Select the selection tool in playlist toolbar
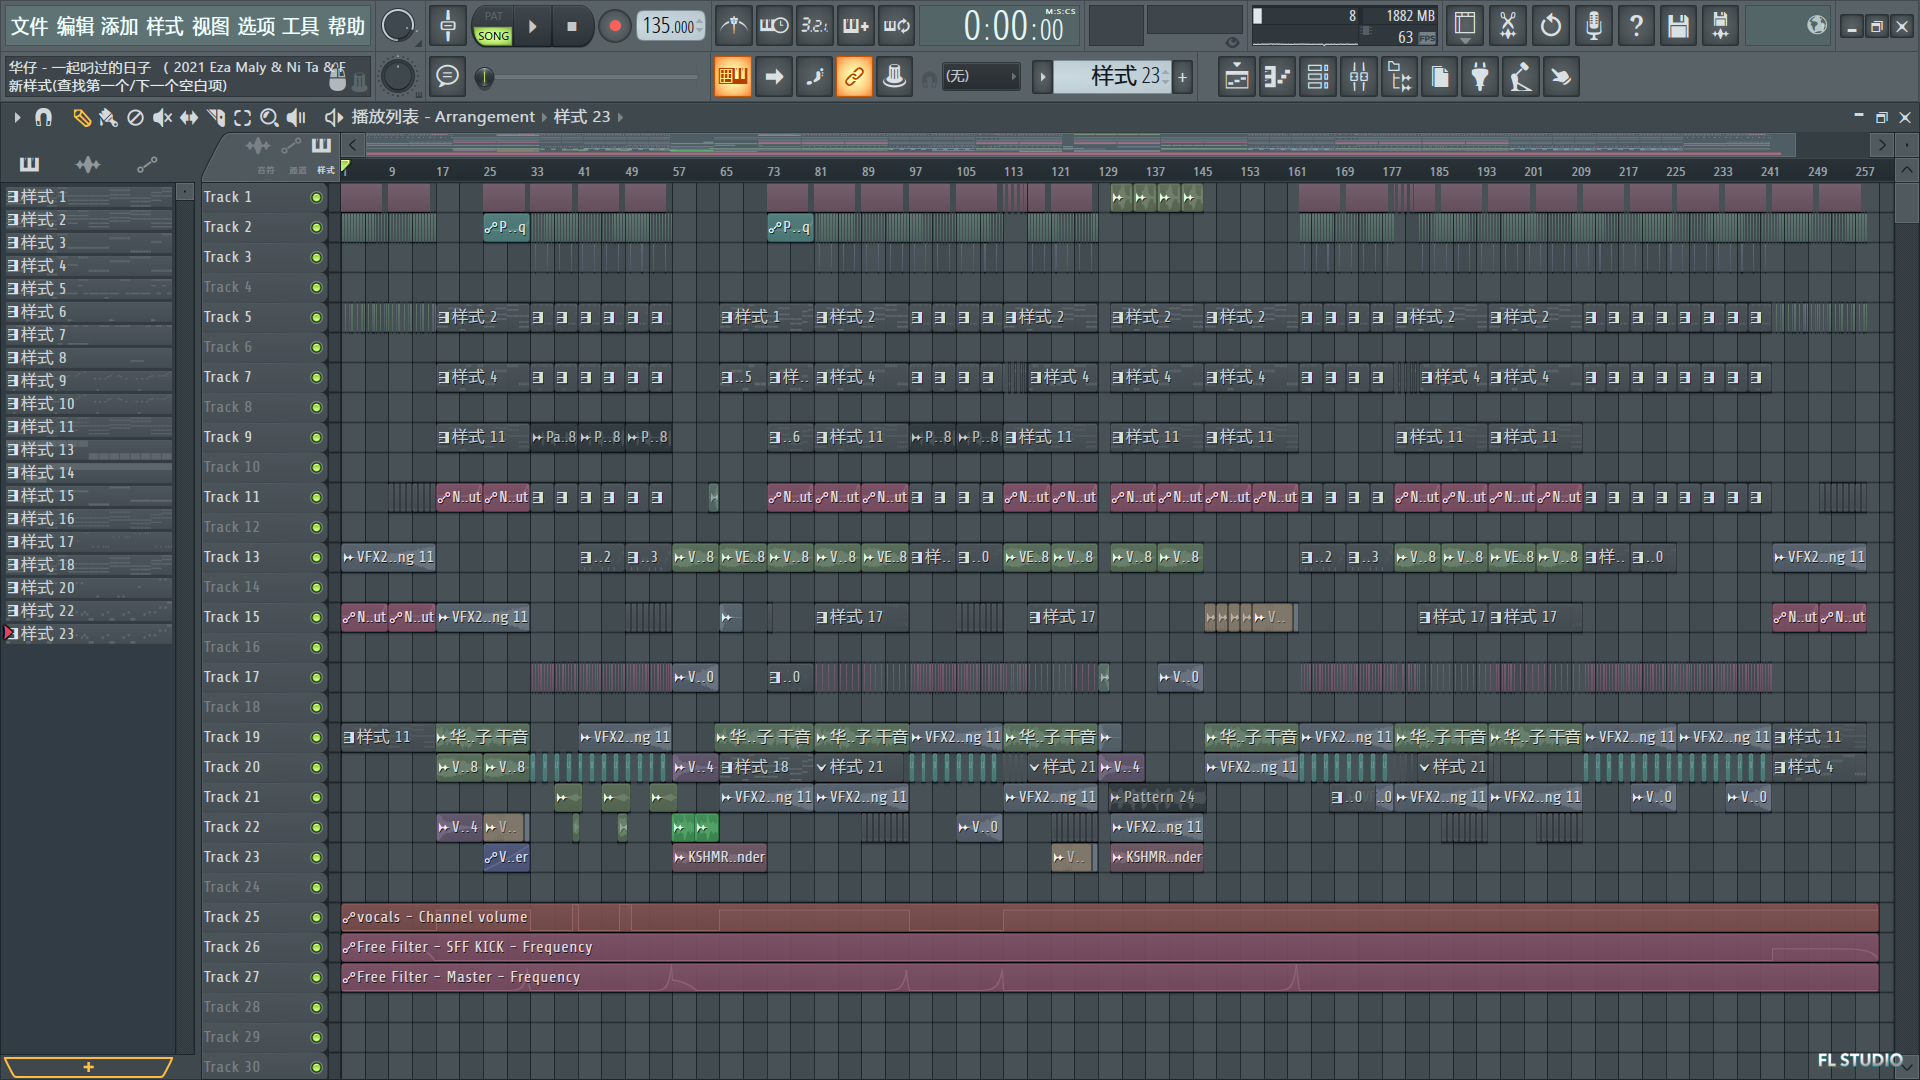1920x1080 pixels. [242, 118]
